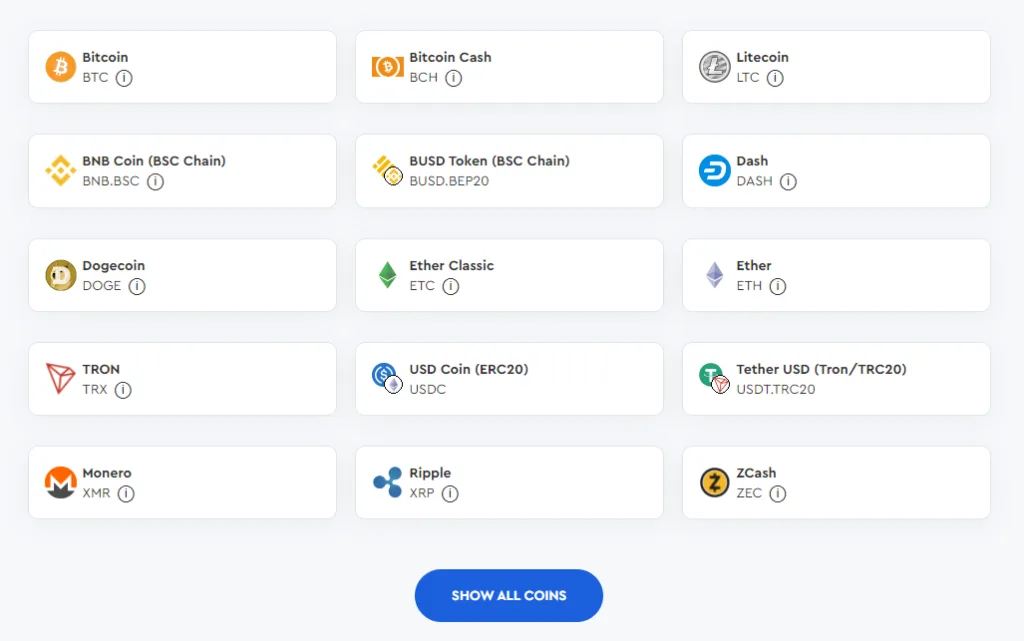Select the ZCash coin name
The width and height of the screenshot is (1024, 641).
(x=756, y=473)
